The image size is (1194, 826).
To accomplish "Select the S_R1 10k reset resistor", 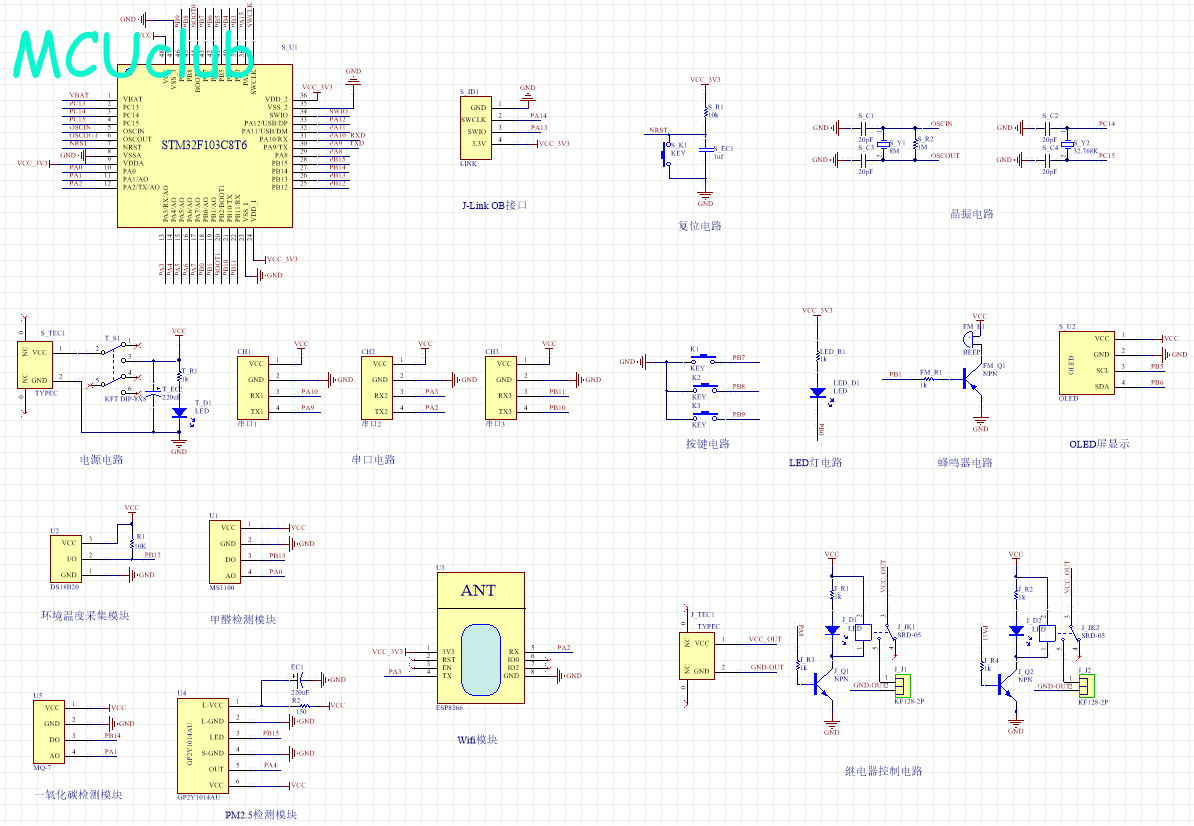I will pos(707,111).
